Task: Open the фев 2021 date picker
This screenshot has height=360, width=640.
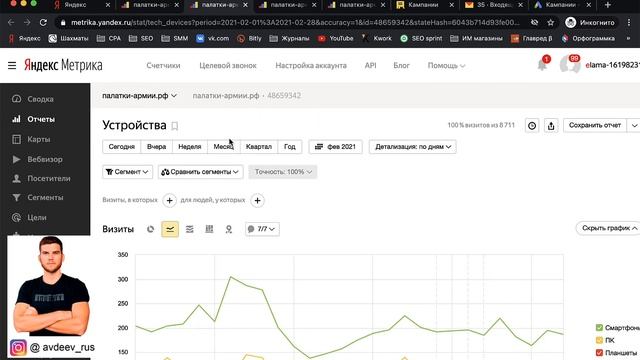Action: [x=336, y=147]
